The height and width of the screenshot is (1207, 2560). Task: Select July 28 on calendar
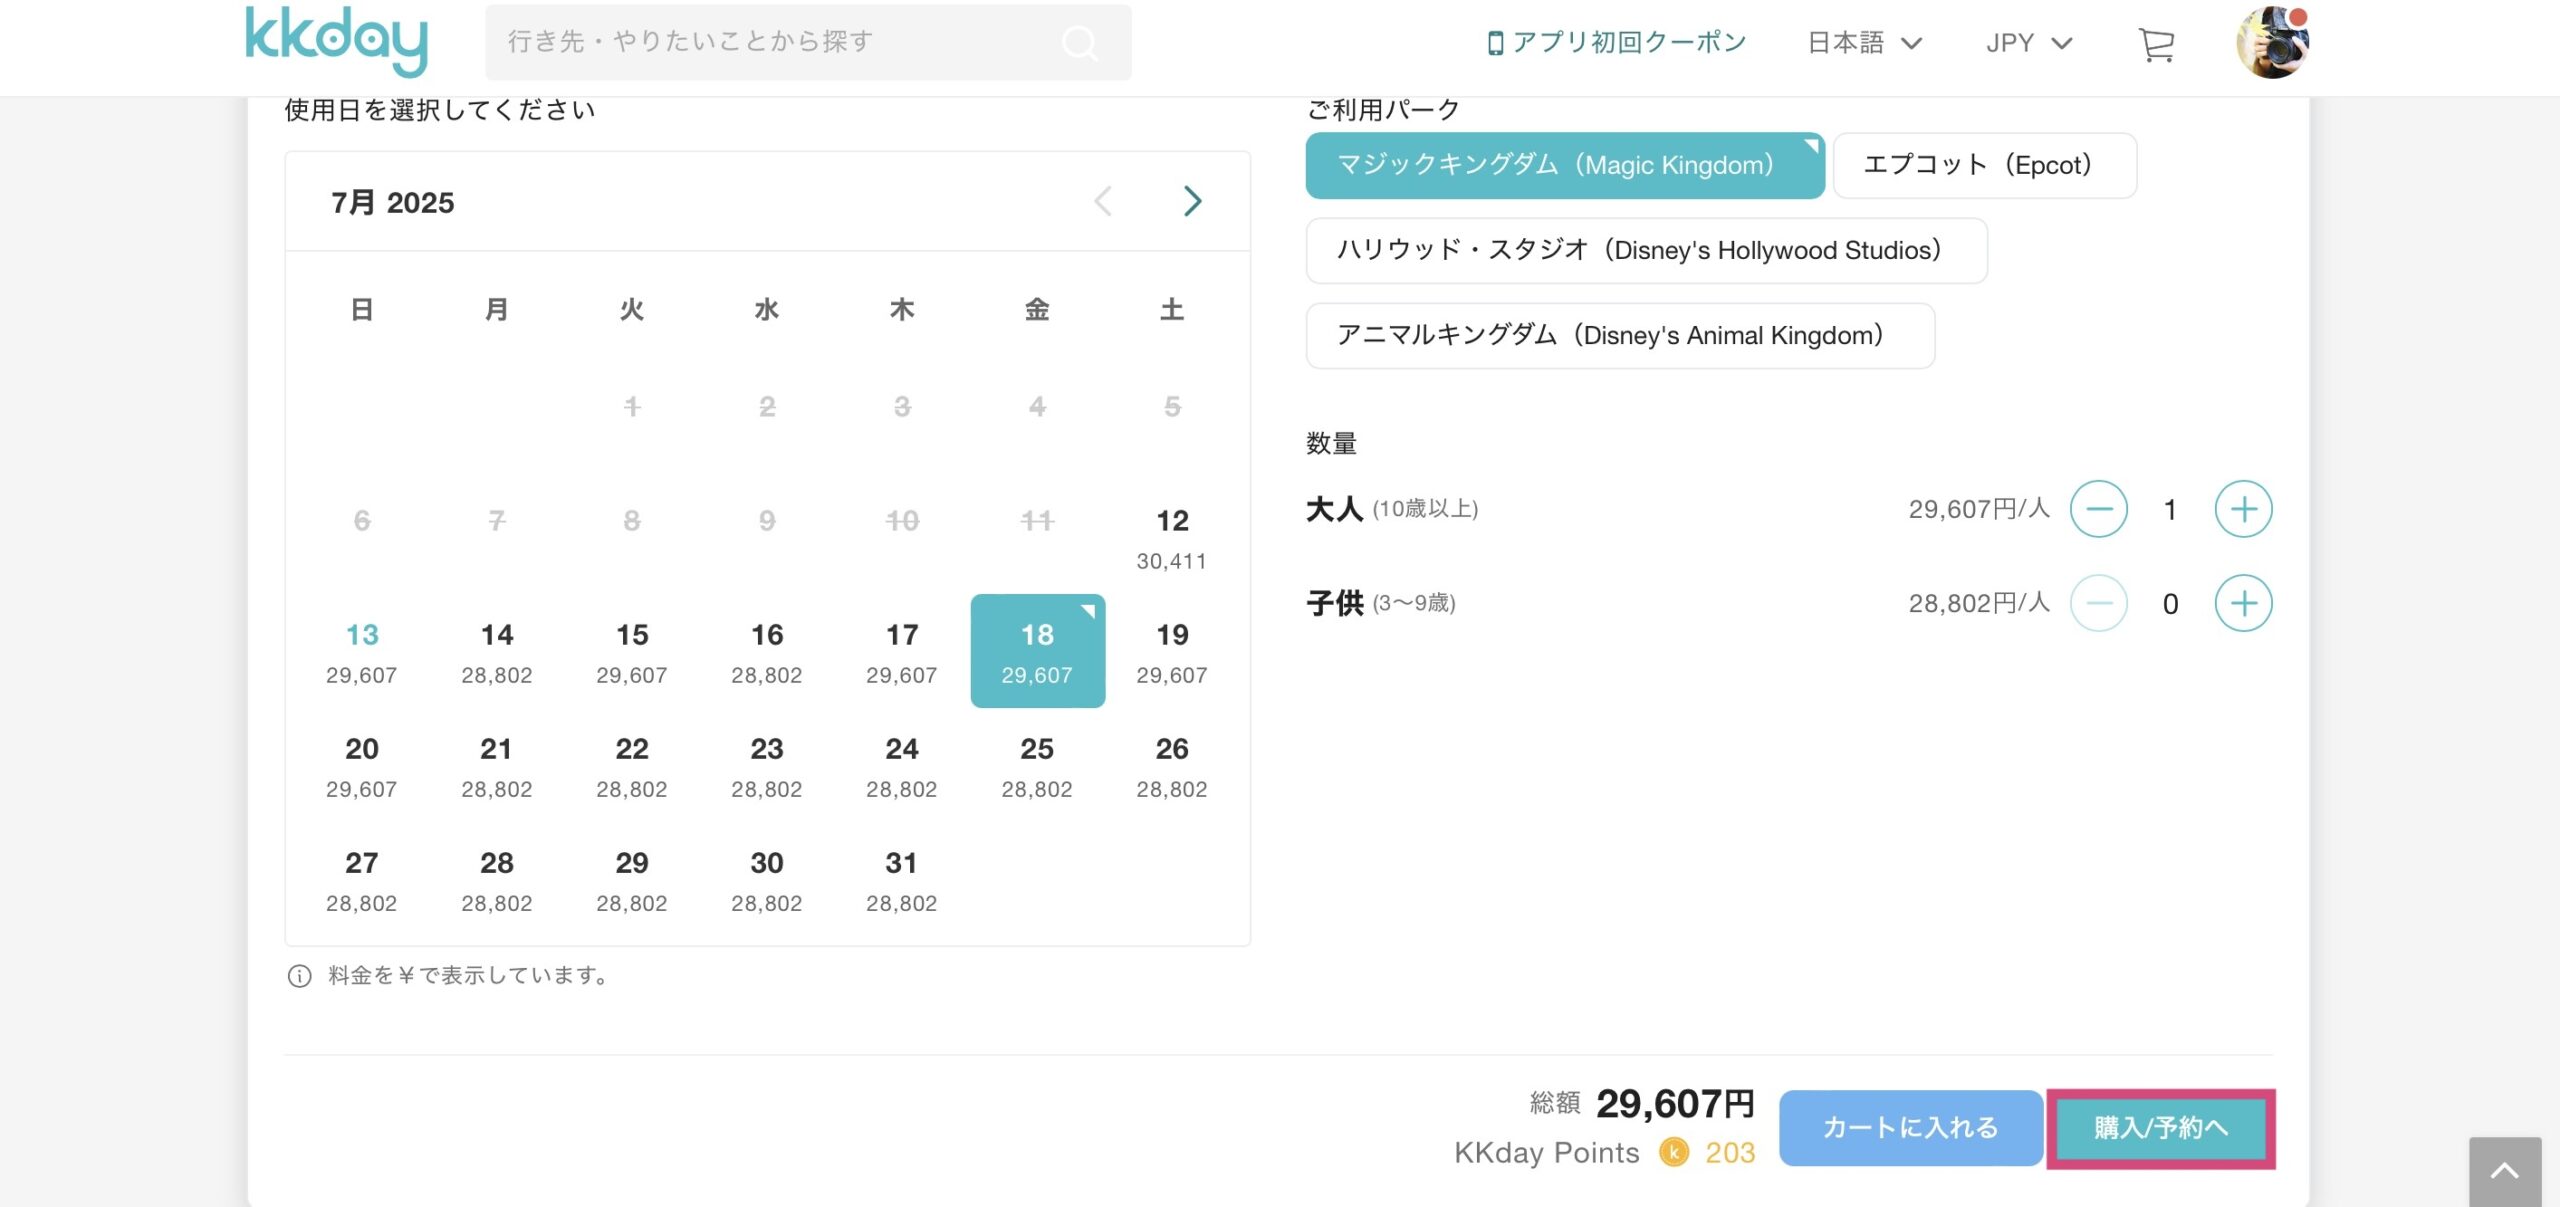click(497, 880)
